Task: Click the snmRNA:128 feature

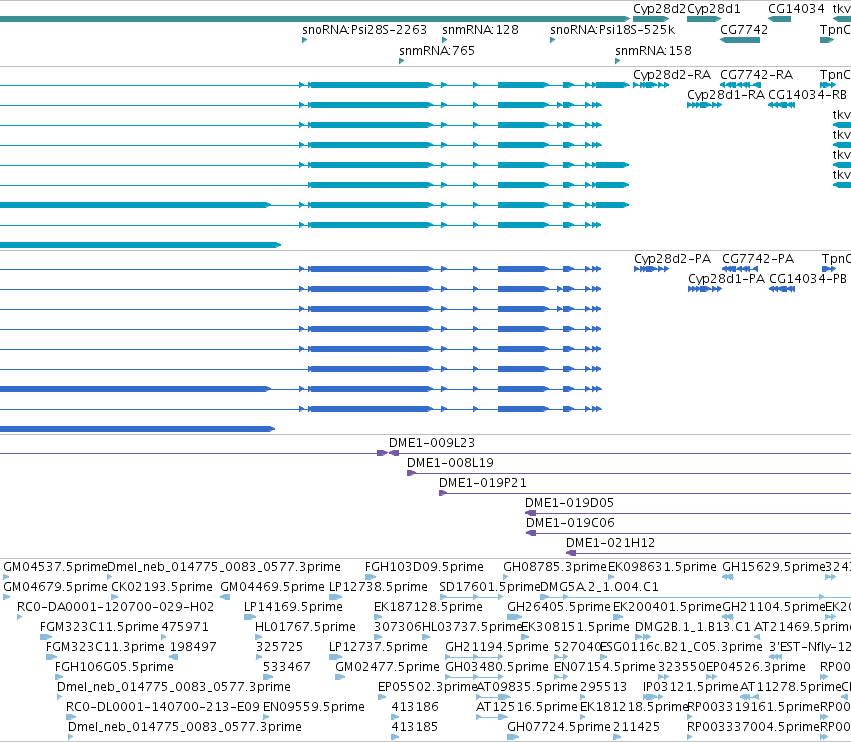Action: (444, 40)
